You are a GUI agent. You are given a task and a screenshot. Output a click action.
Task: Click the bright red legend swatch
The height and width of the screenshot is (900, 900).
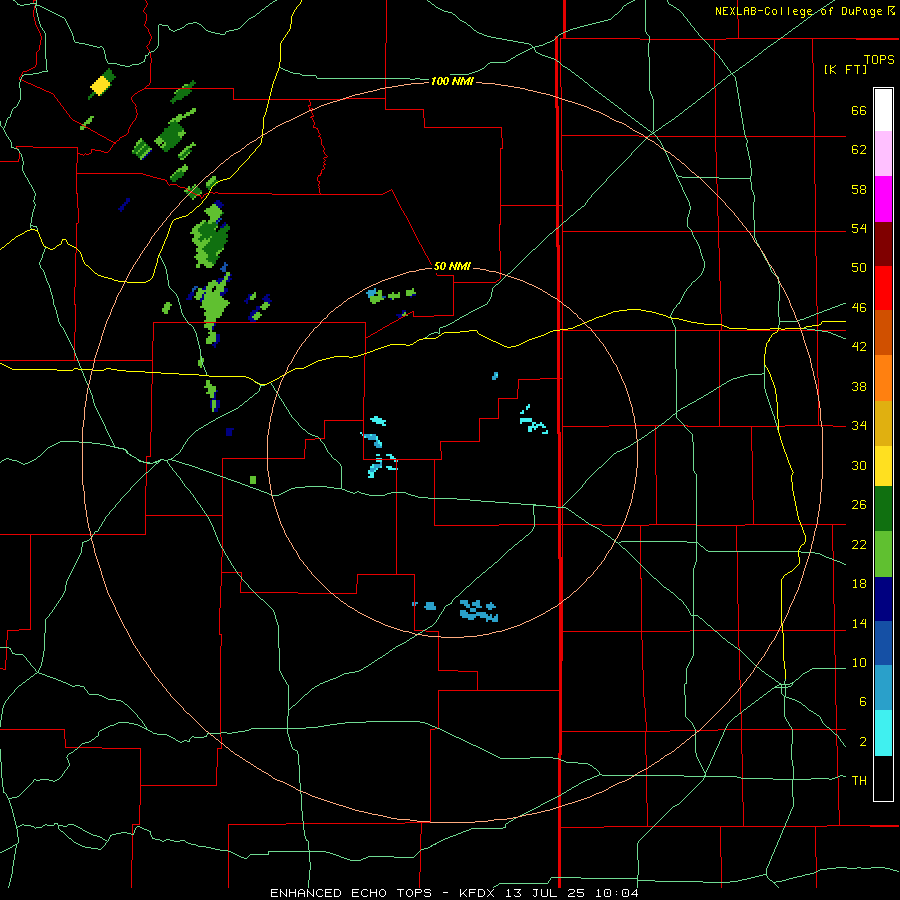(883, 288)
